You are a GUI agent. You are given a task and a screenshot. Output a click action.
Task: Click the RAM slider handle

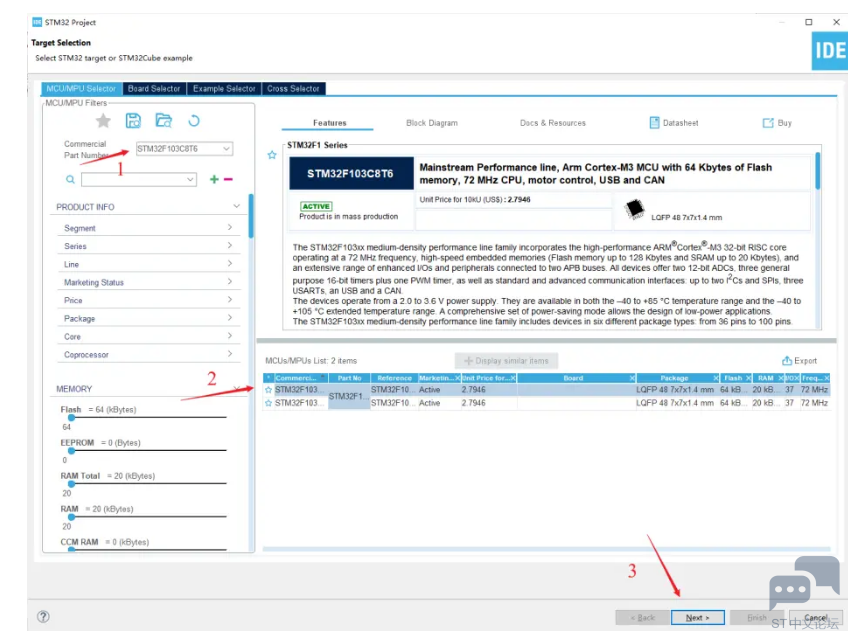click(71, 517)
